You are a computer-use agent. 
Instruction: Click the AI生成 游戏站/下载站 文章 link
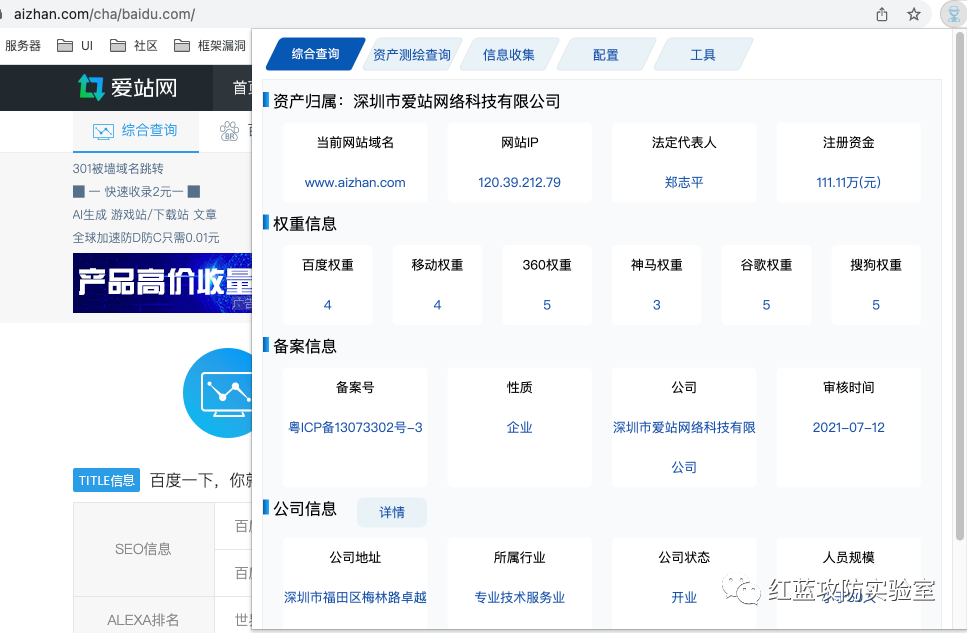point(144,214)
